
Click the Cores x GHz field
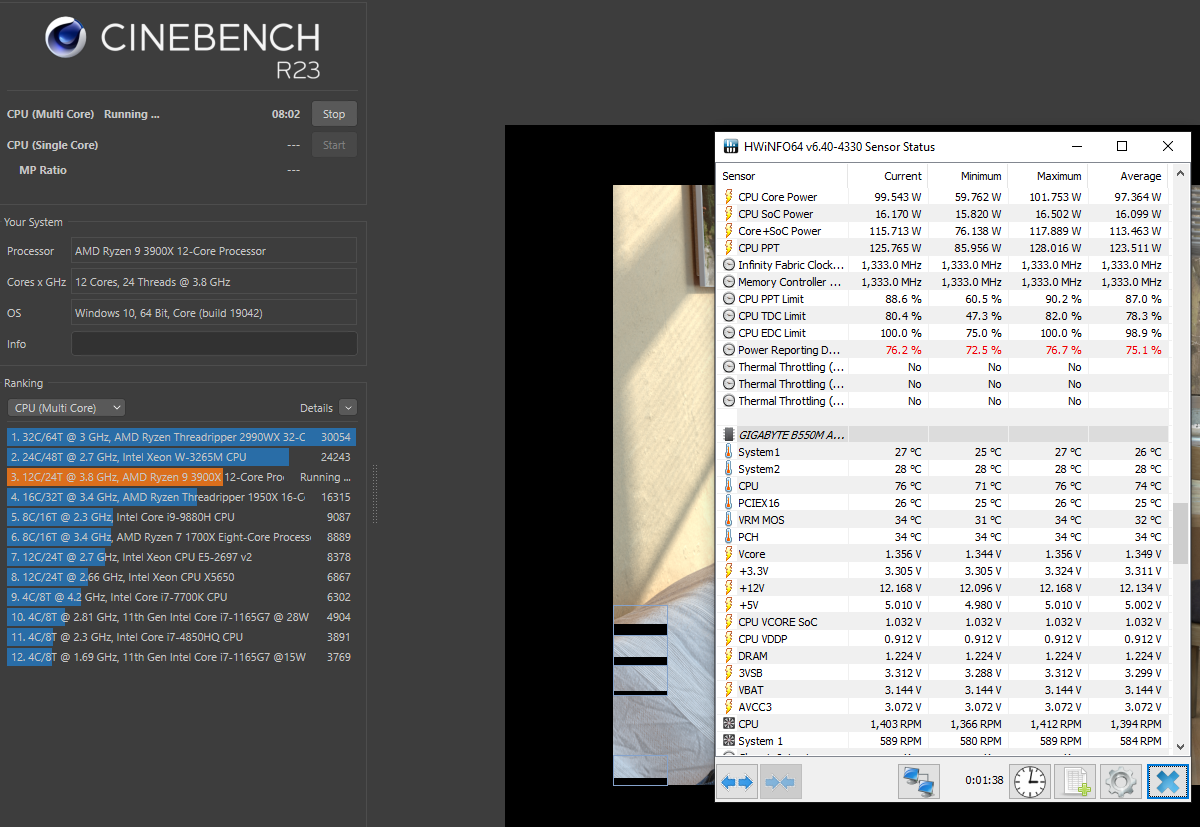click(214, 282)
